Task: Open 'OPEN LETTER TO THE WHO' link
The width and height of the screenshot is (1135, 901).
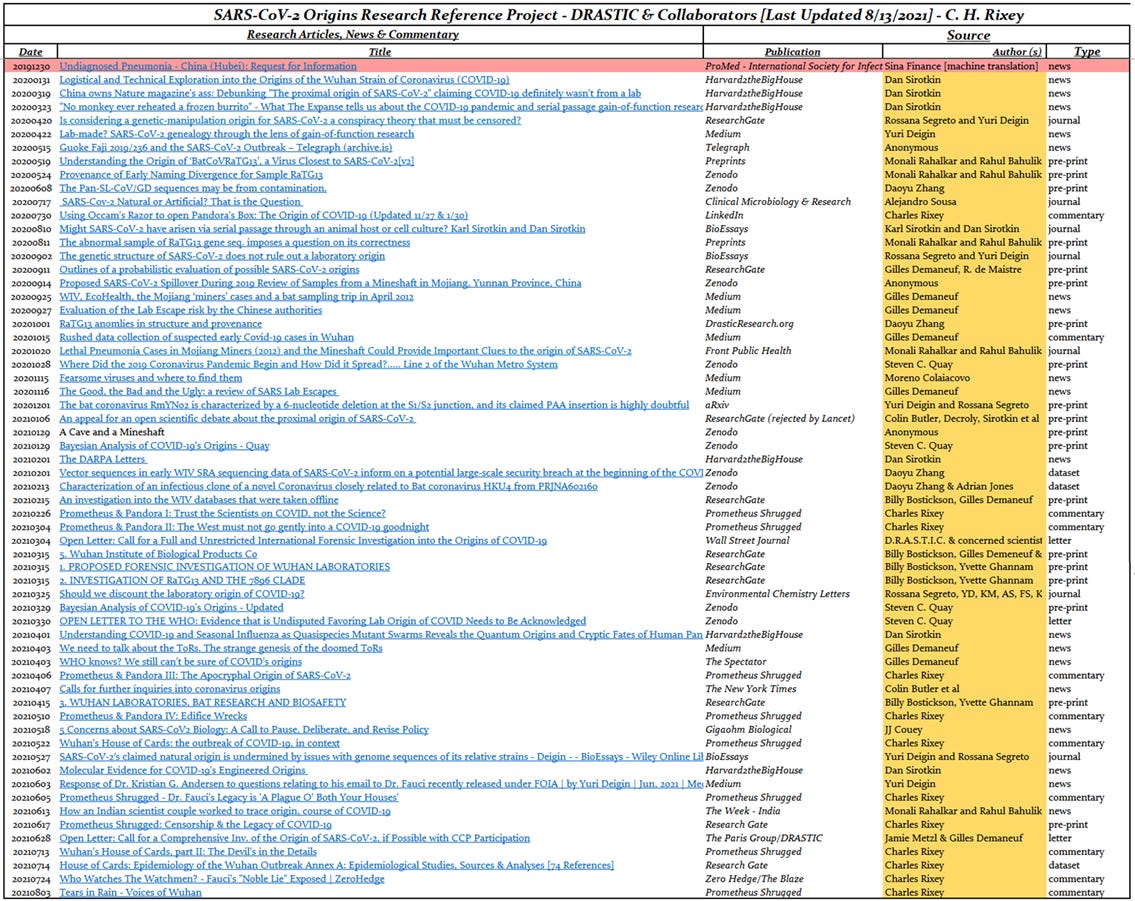Action: [323, 621]
